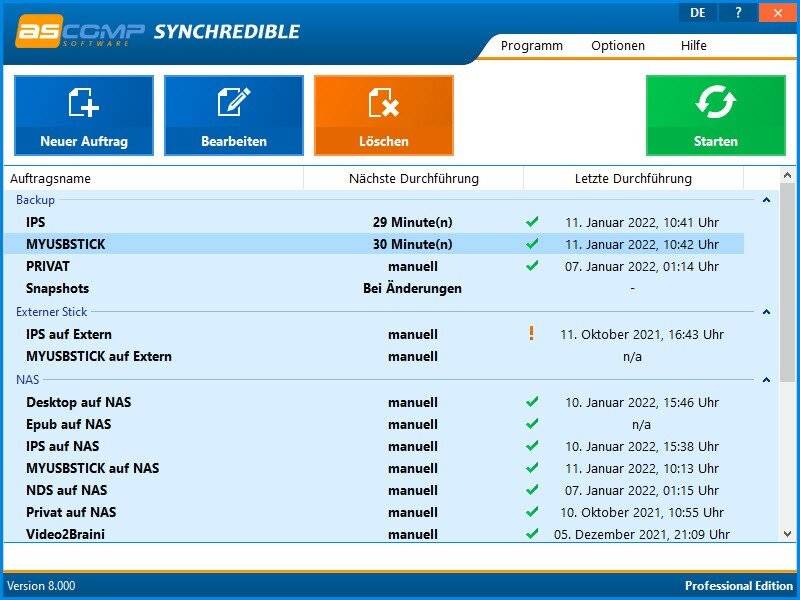Collapse the Externer Stick group
The width and height of the screenshot is (800, 600).
pos(766,312)
